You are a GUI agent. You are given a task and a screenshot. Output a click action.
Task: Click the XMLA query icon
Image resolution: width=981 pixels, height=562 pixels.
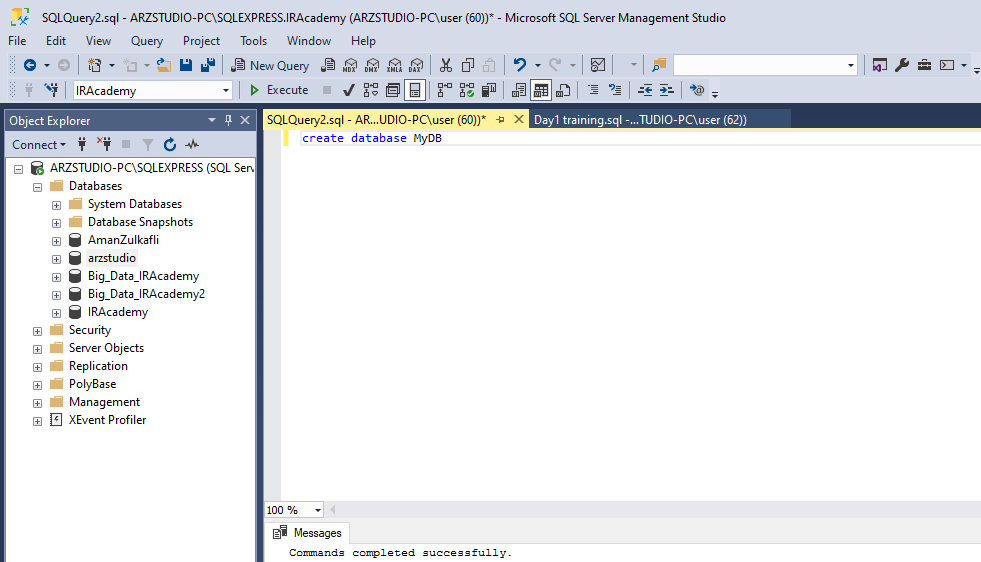[x=394, y=65]
